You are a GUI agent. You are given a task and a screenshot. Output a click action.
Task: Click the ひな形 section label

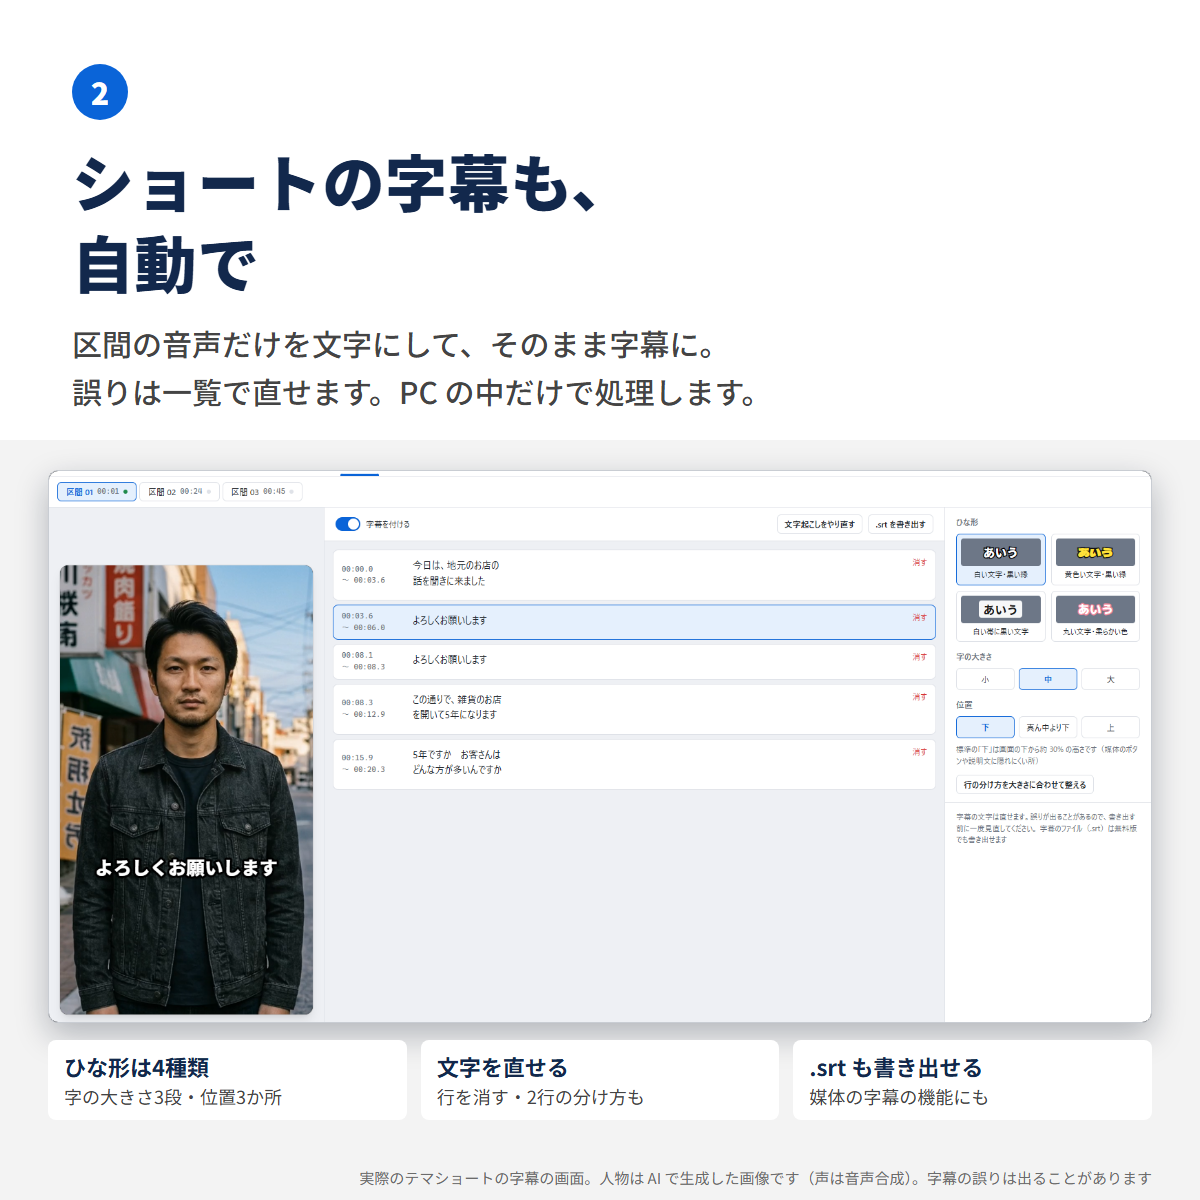967,522
